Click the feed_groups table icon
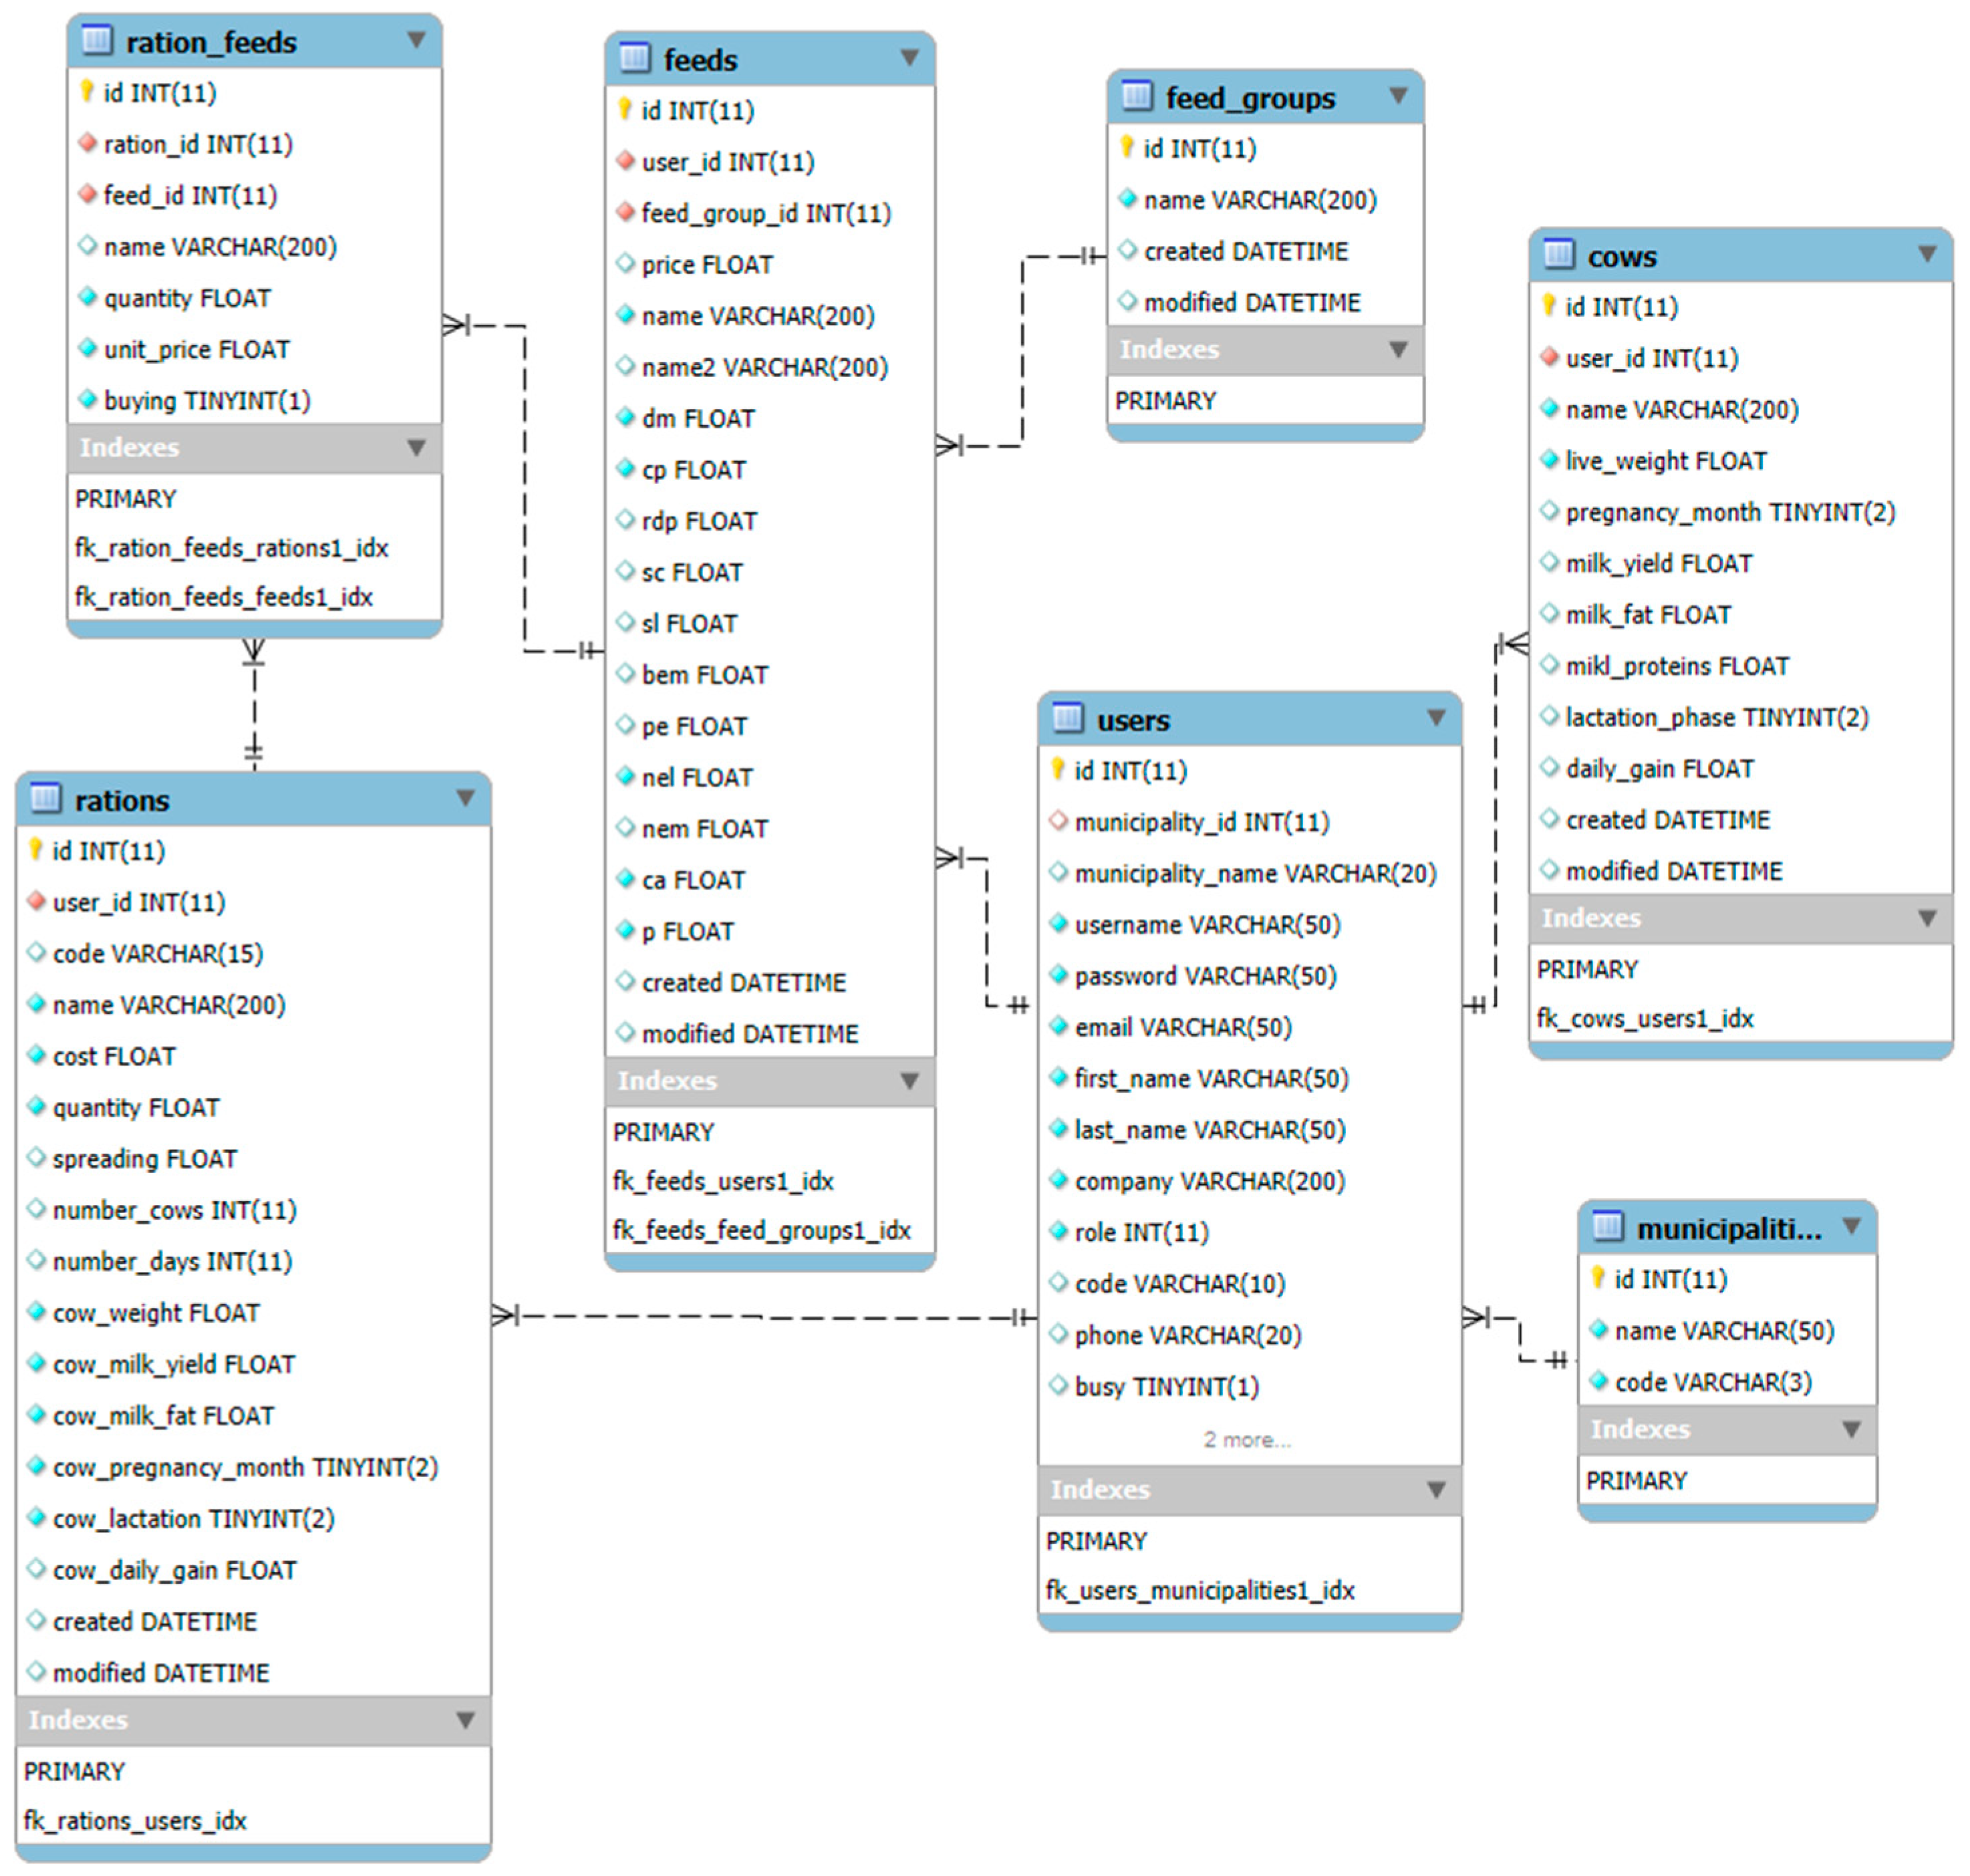 click(x=1136, y=97)
